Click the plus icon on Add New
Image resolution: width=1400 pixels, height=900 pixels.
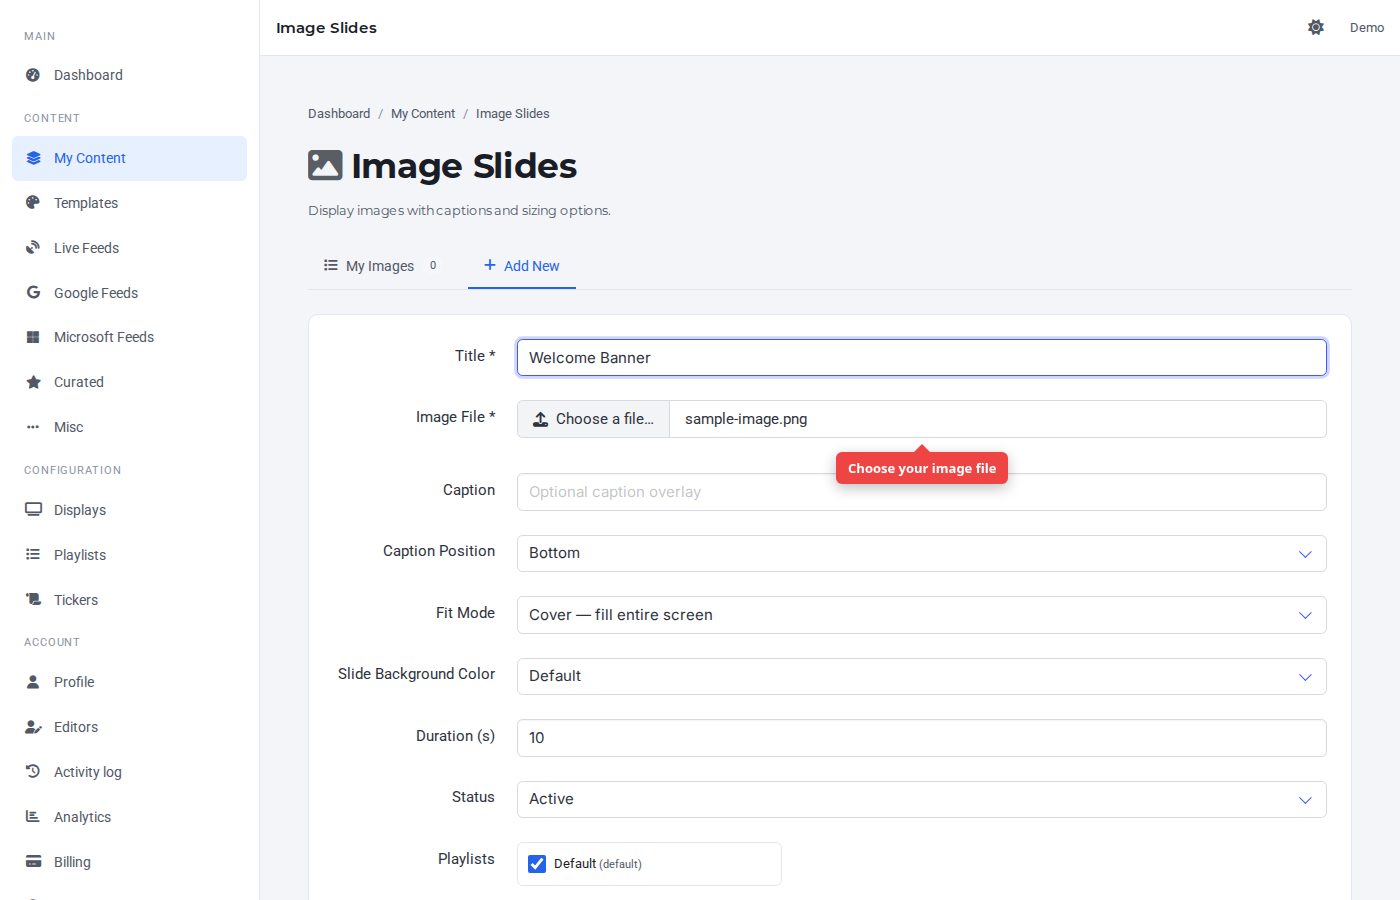[x=490, y=265]
